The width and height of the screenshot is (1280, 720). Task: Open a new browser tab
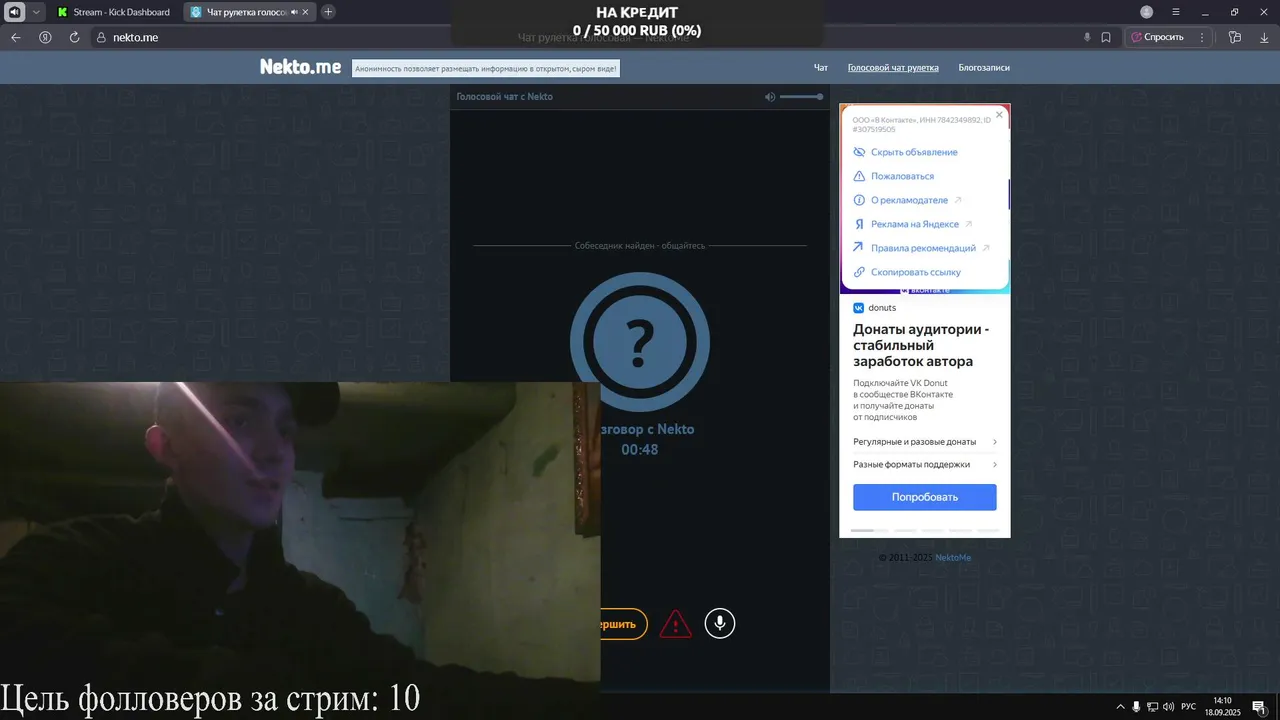point(328,12)
